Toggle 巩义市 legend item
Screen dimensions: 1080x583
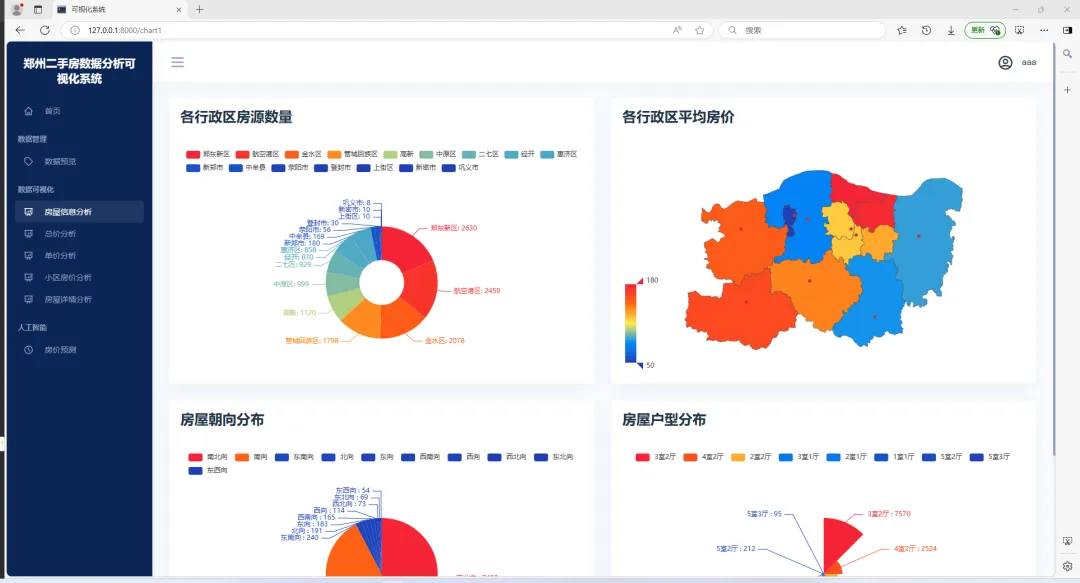click(460, 167)
